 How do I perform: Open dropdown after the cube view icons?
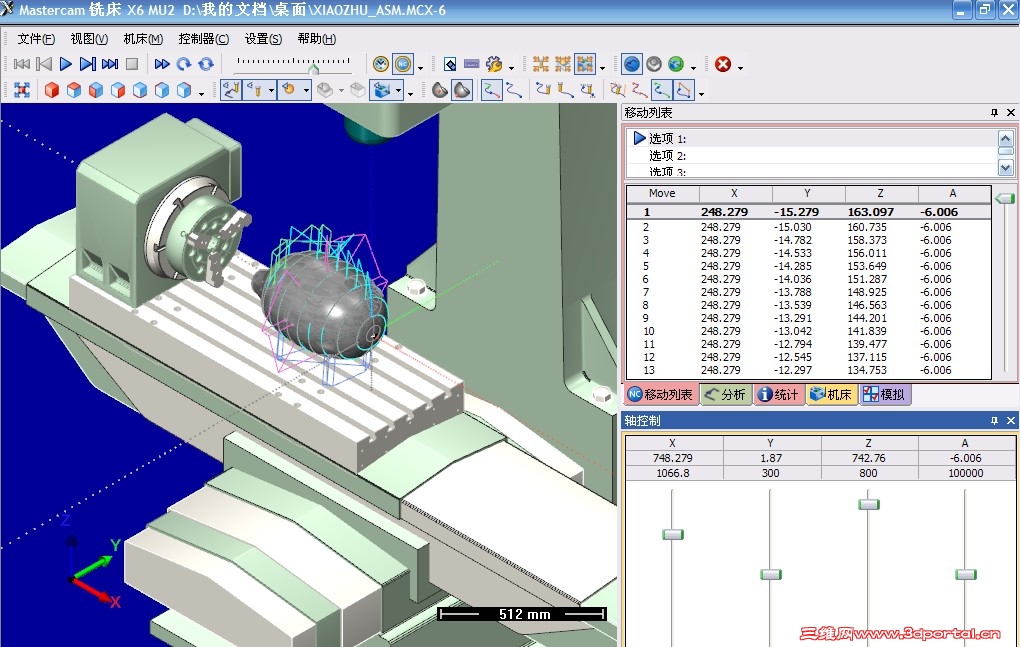201,94
